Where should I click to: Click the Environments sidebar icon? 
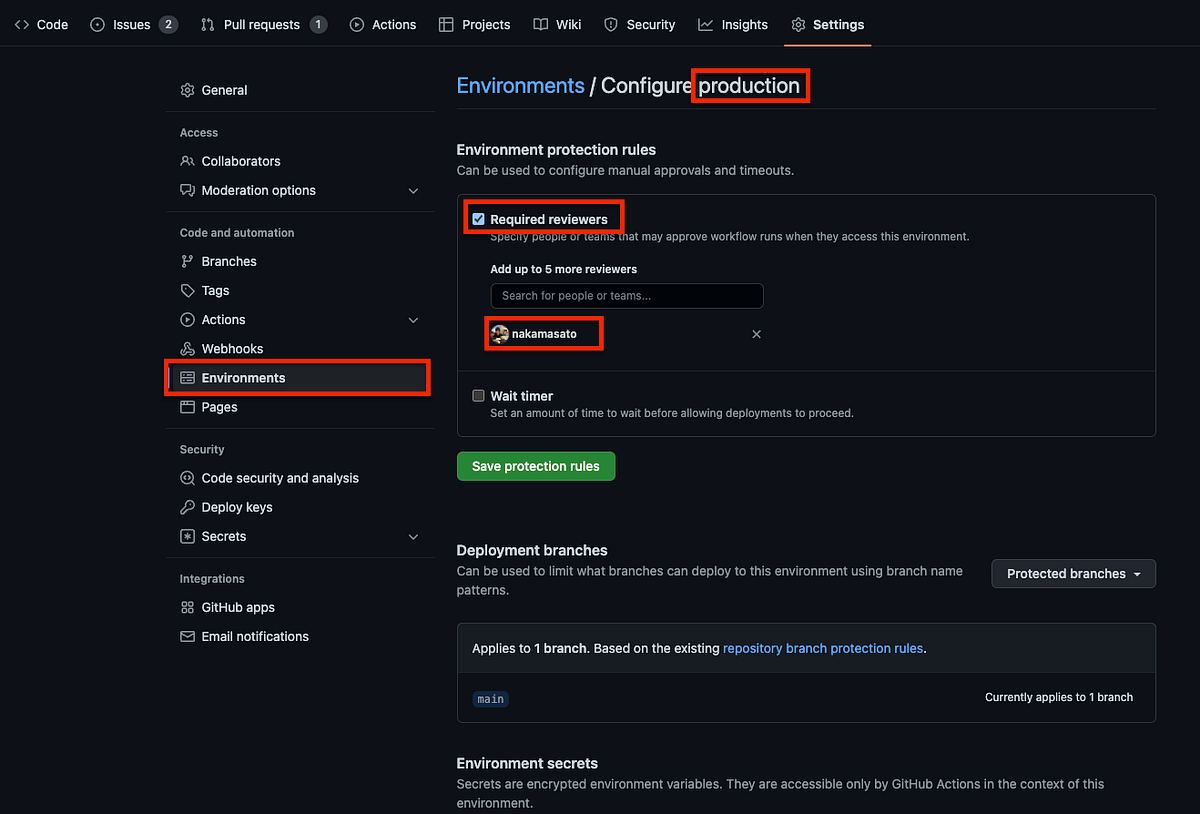coord(187,377)
